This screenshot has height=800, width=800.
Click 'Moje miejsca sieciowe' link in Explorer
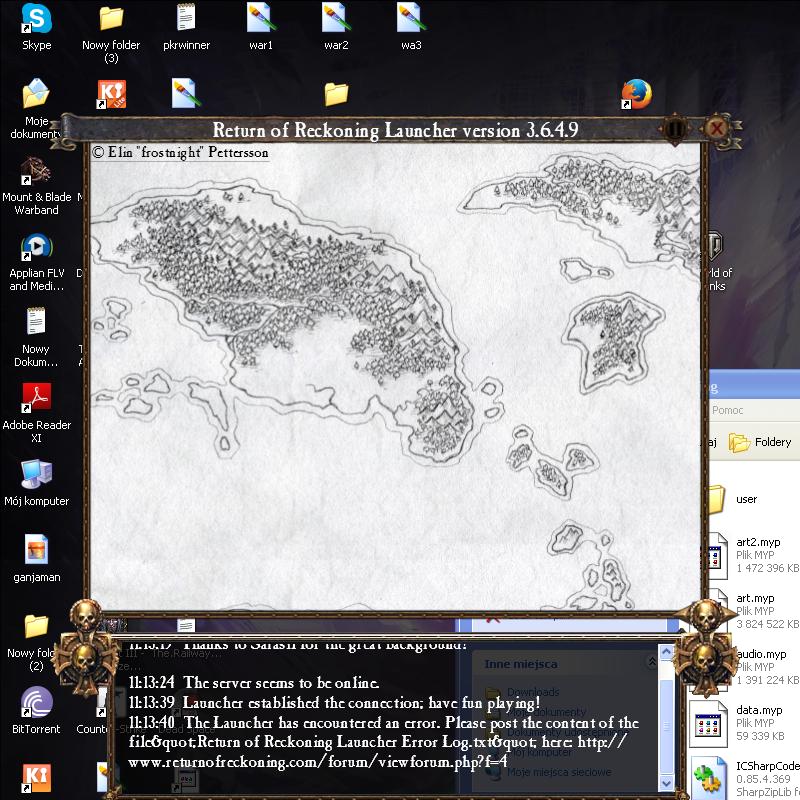pos(558,772)
